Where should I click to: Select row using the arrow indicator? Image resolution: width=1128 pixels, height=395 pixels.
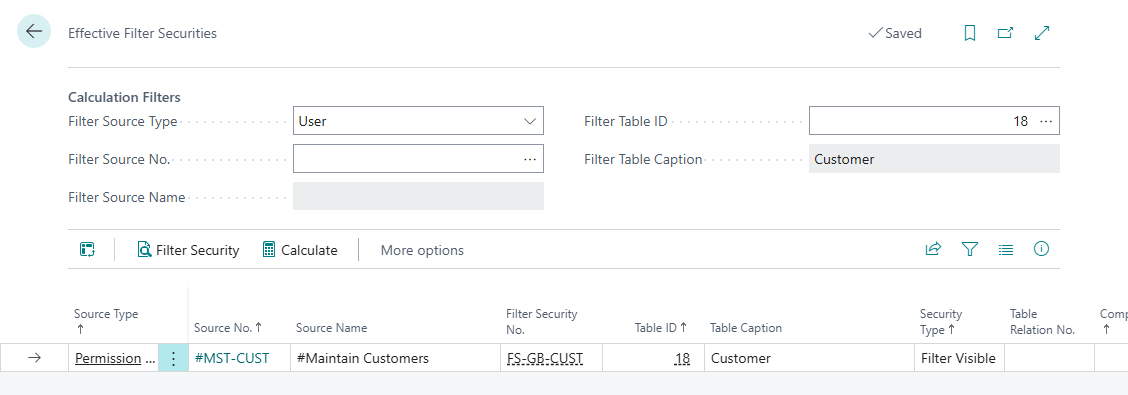(x=34, y=358)
